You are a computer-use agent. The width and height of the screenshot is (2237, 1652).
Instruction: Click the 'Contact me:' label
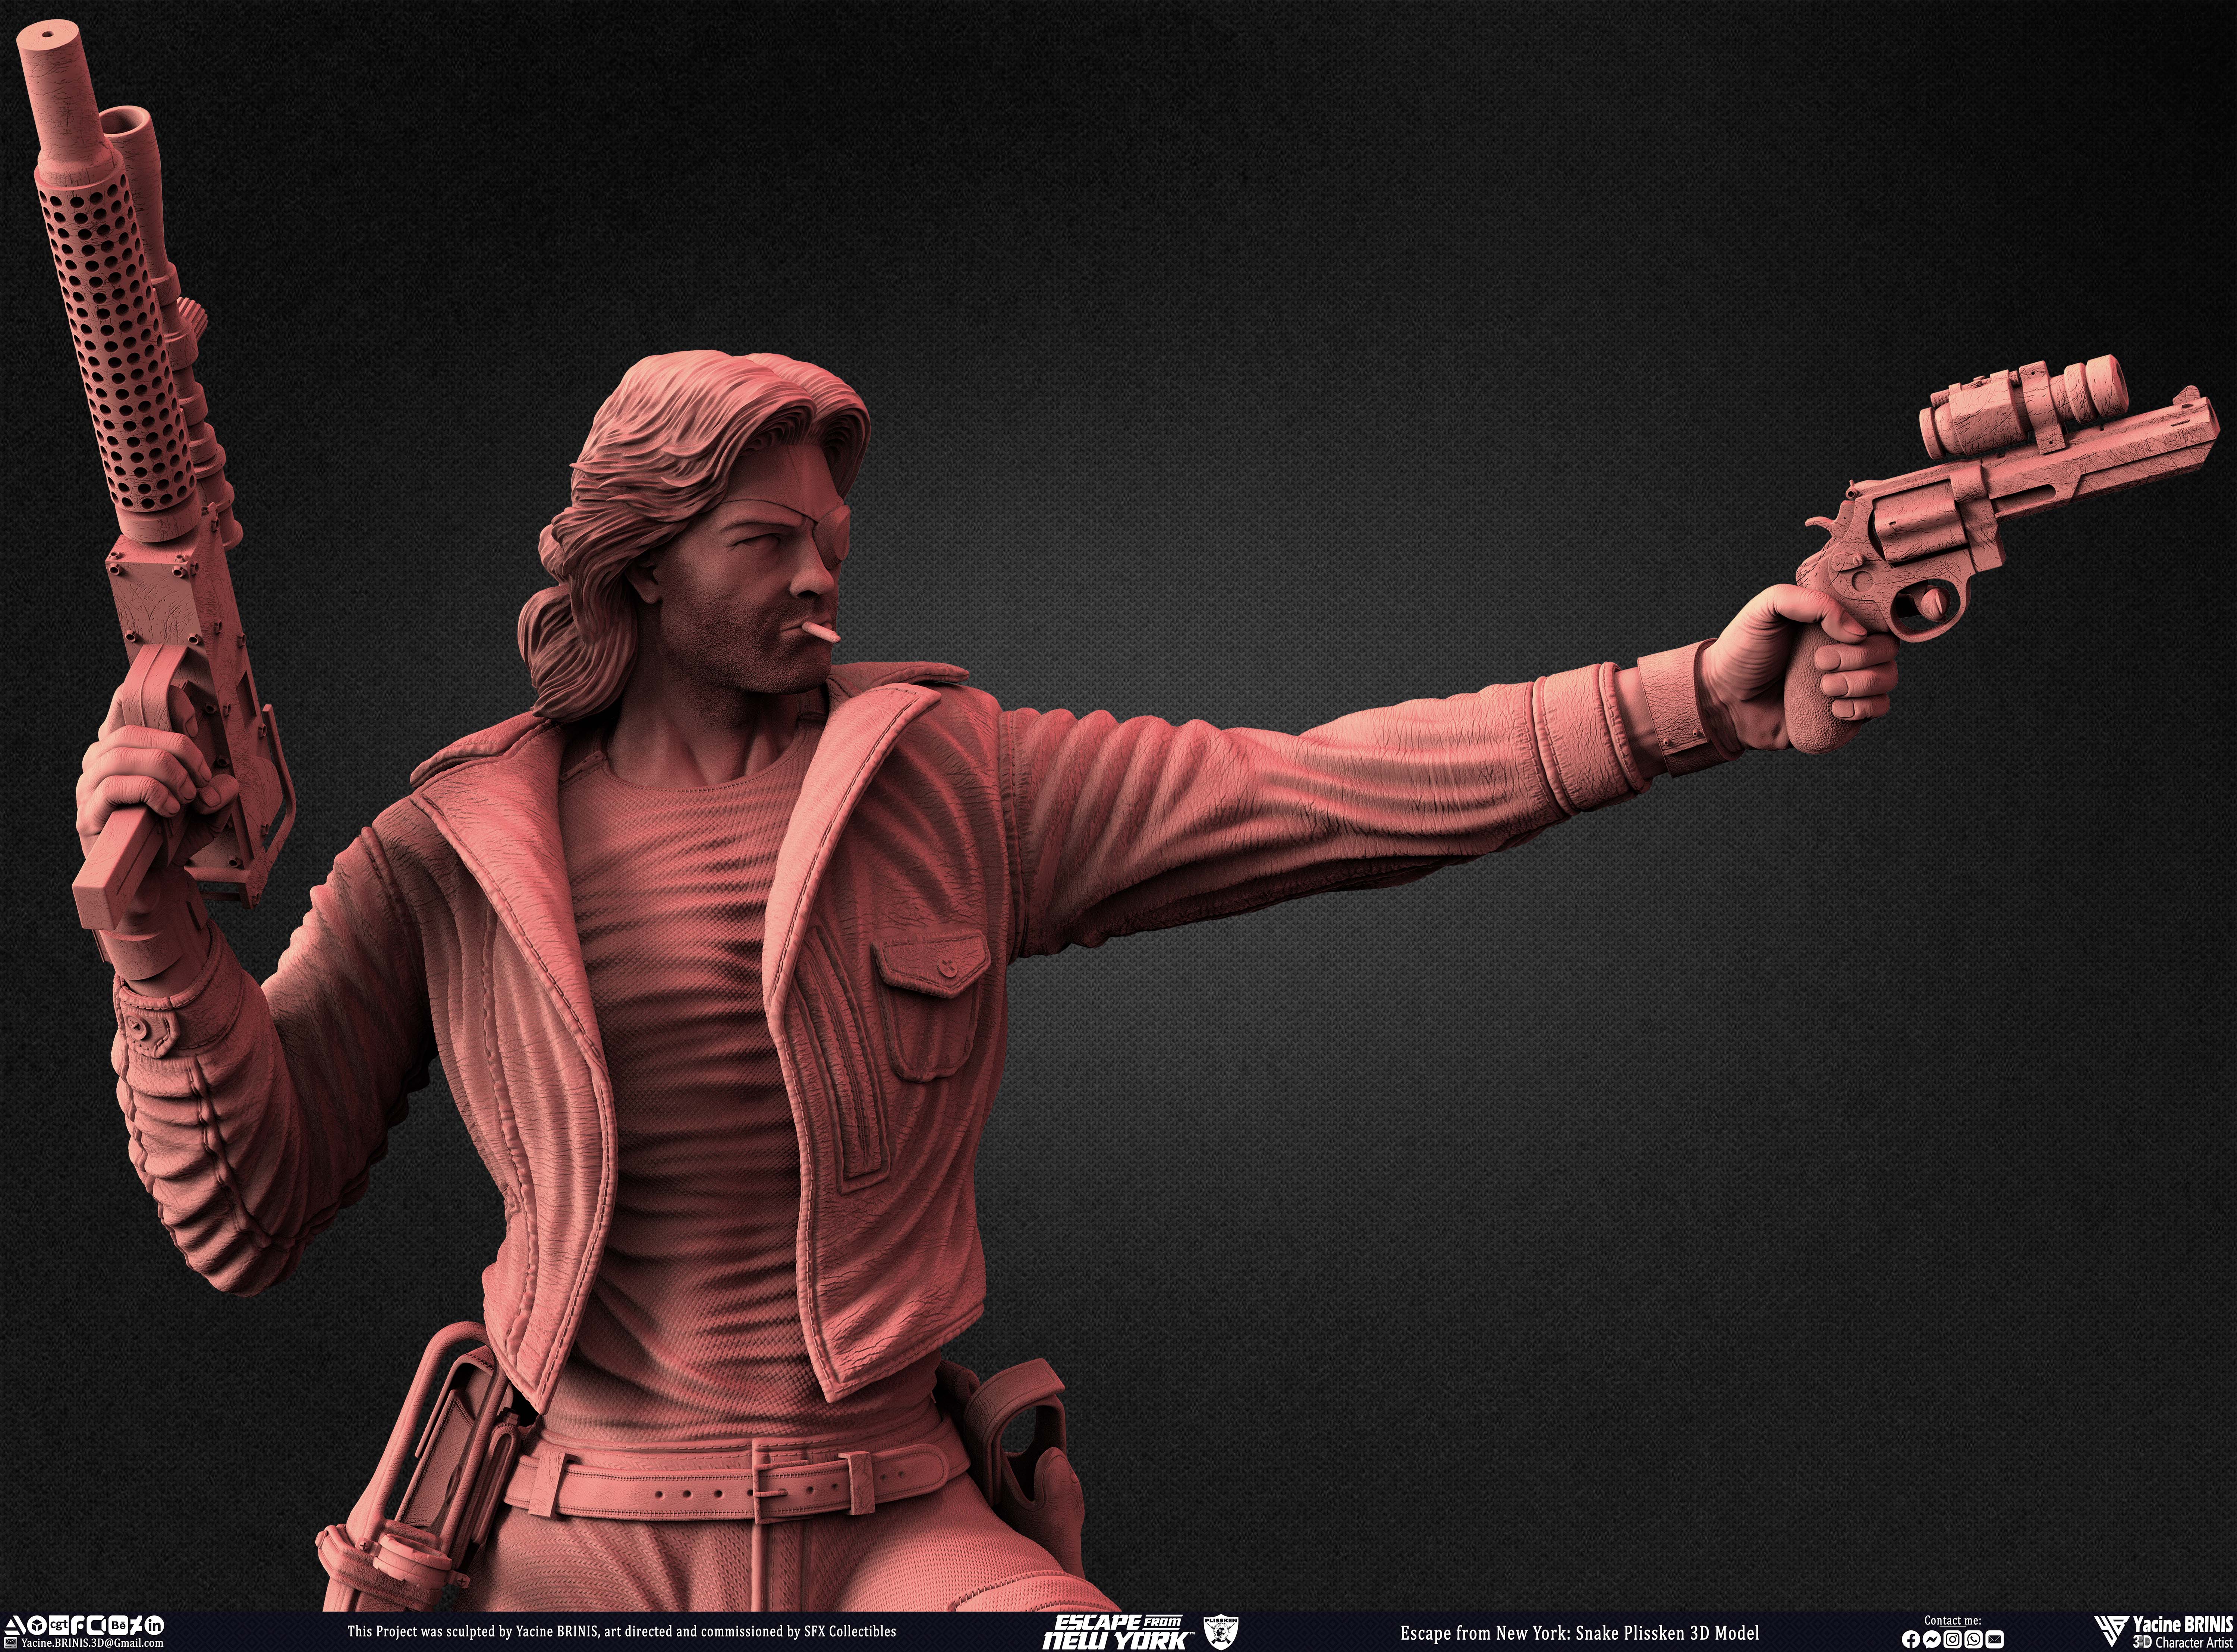(x=1953, y=1621)
